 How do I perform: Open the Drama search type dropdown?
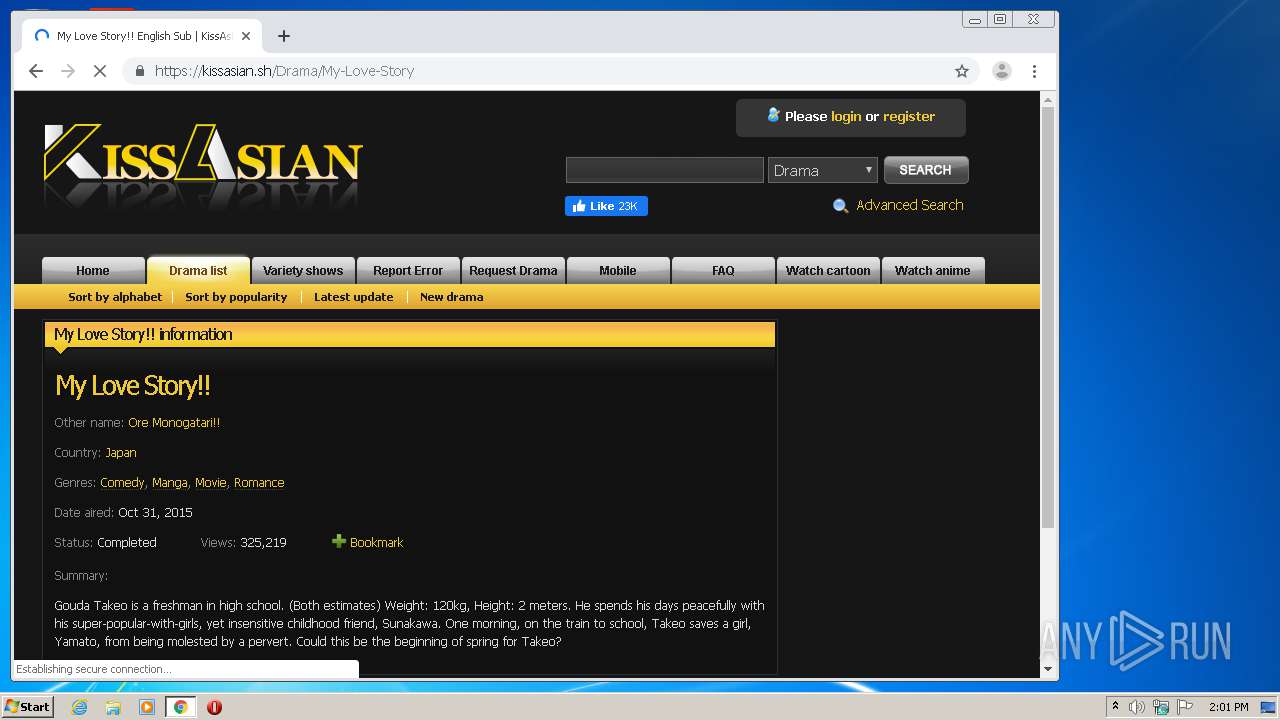point(822,170)
